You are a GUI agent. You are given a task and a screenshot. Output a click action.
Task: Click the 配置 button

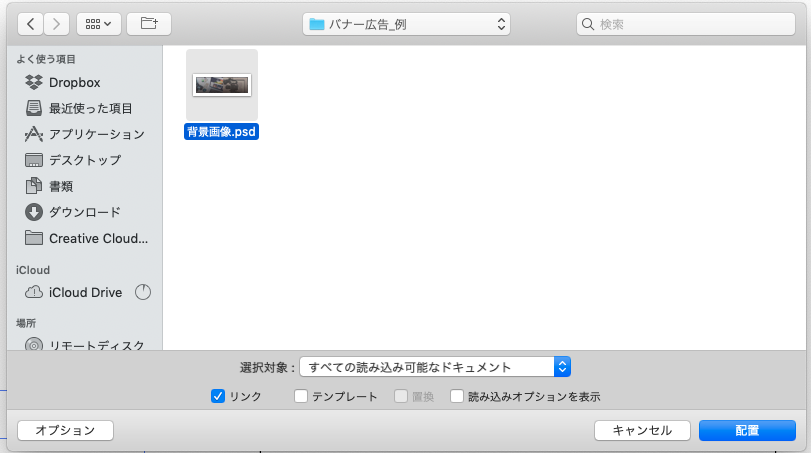tap(746, 430)
